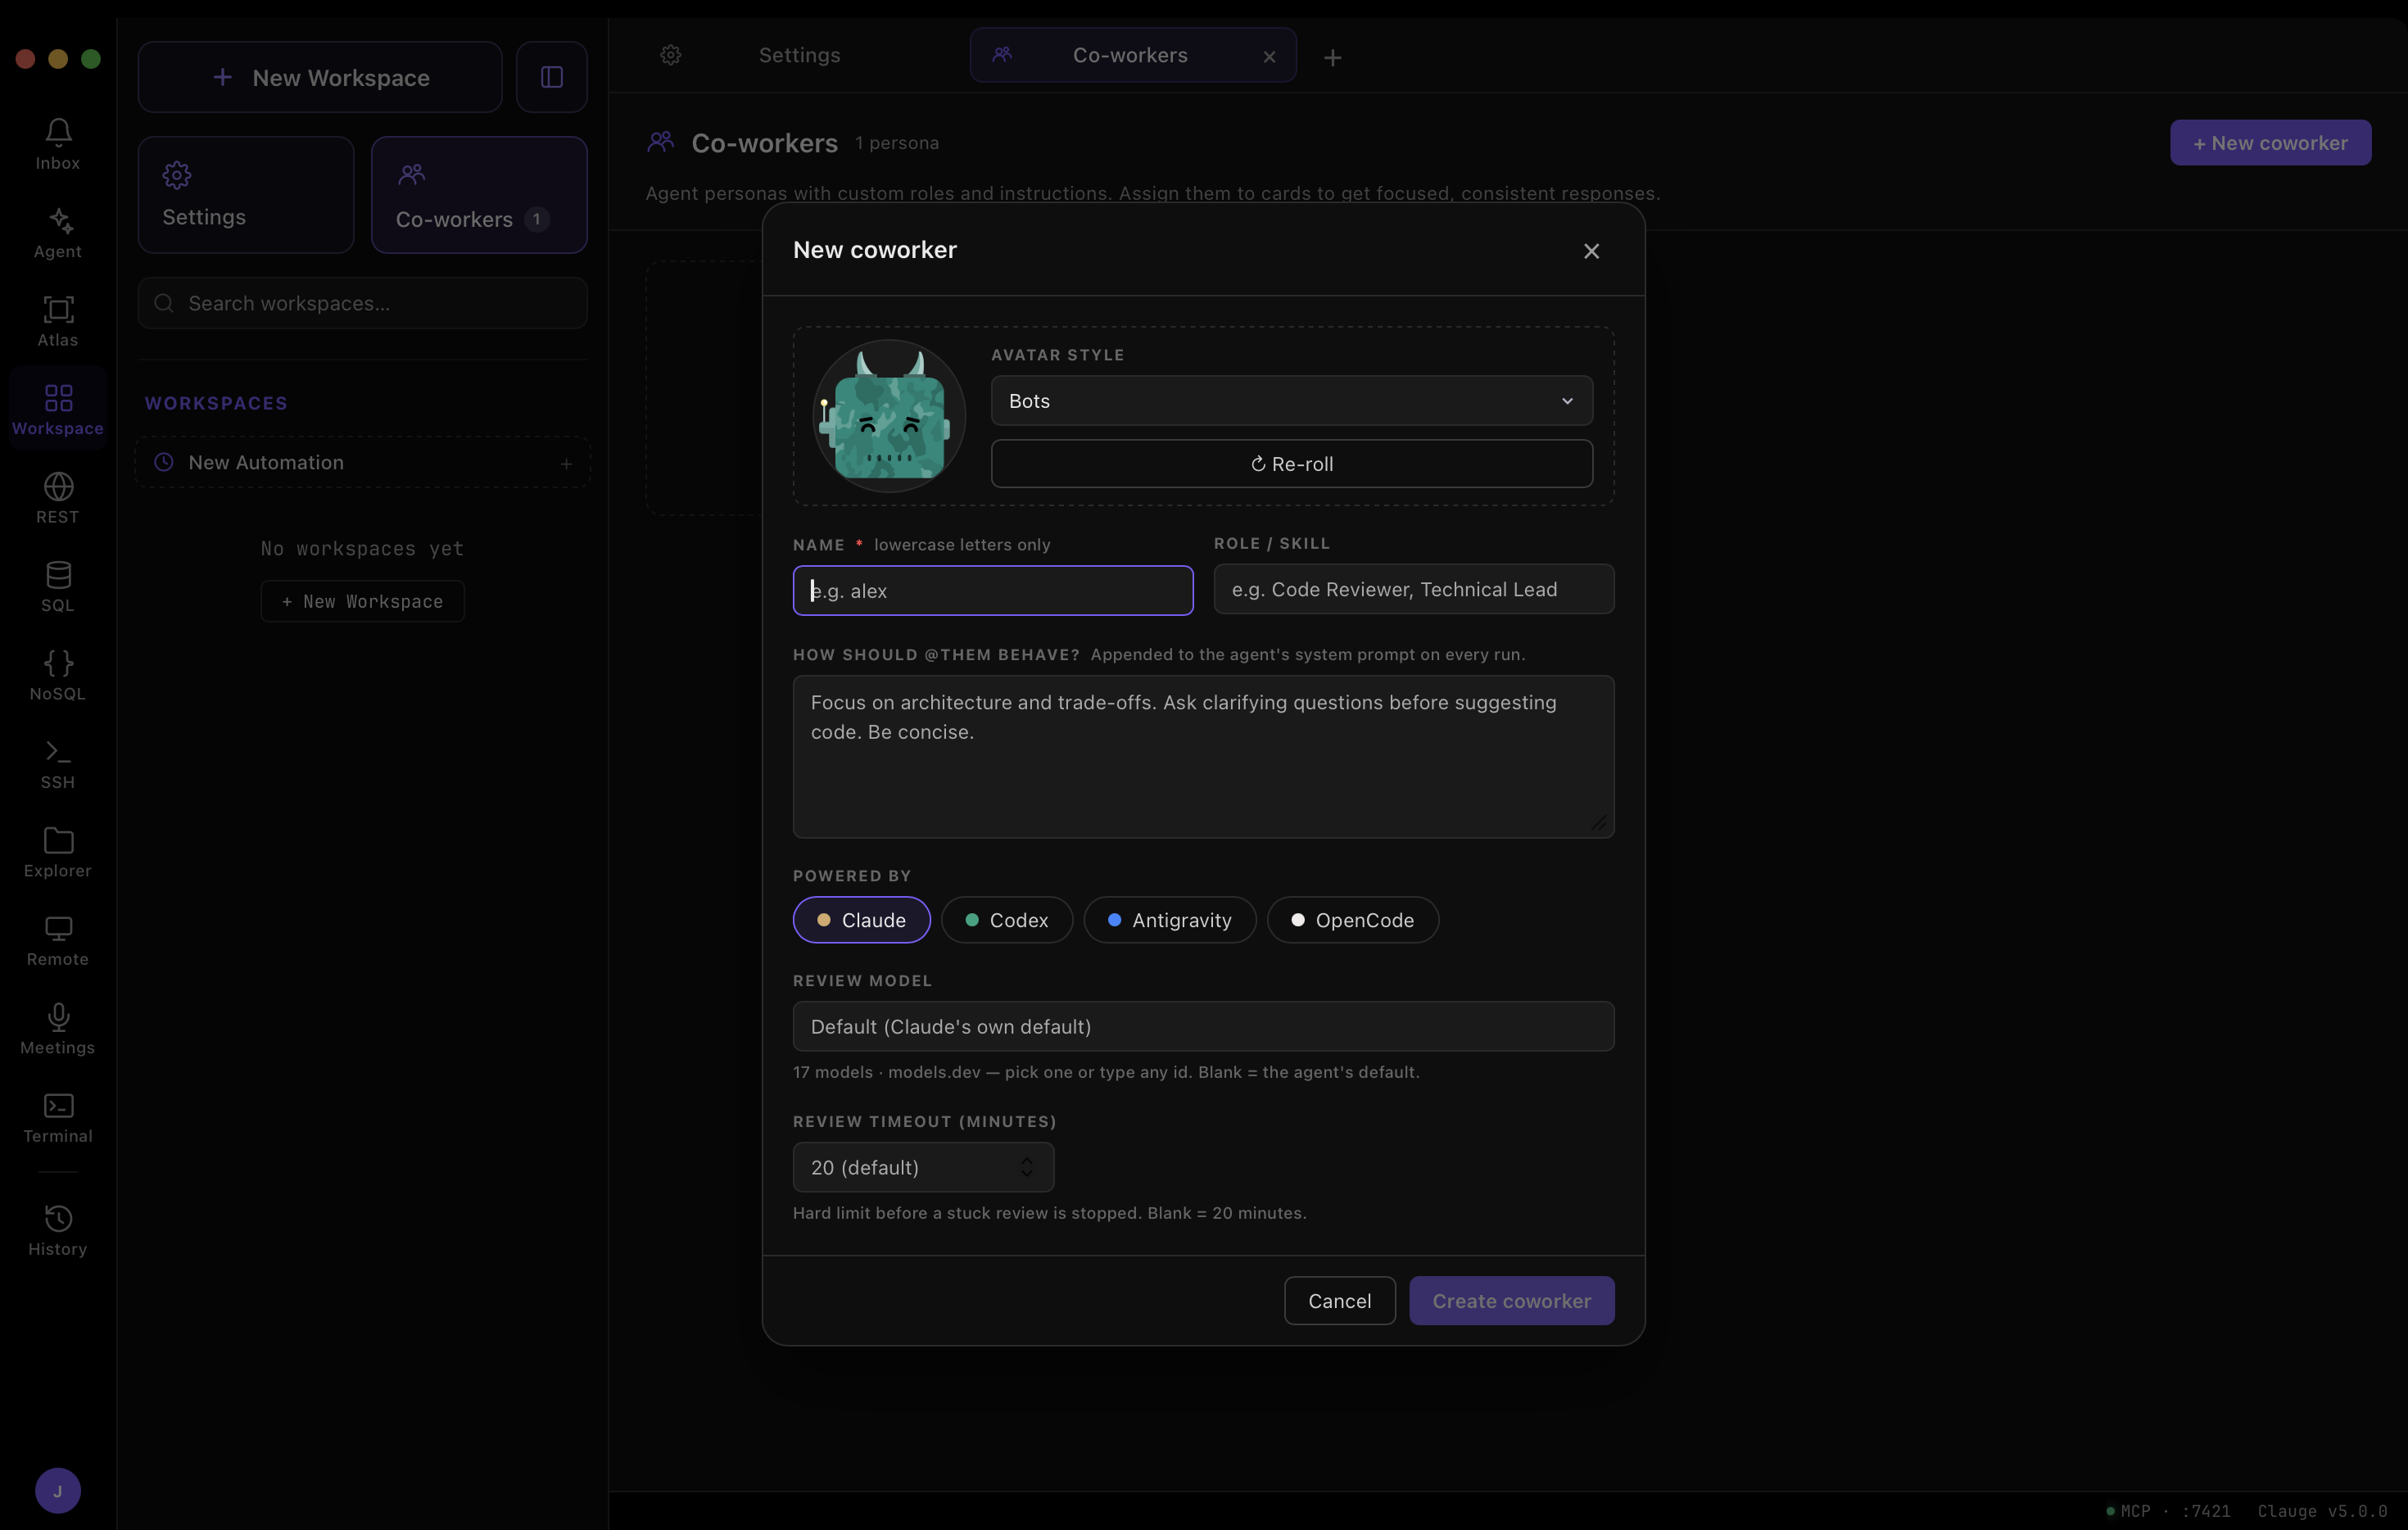The width and height of the screenshot is (2408, 1530).
Task: Open the Review Model combo box
Action: pos(1203,1026)
